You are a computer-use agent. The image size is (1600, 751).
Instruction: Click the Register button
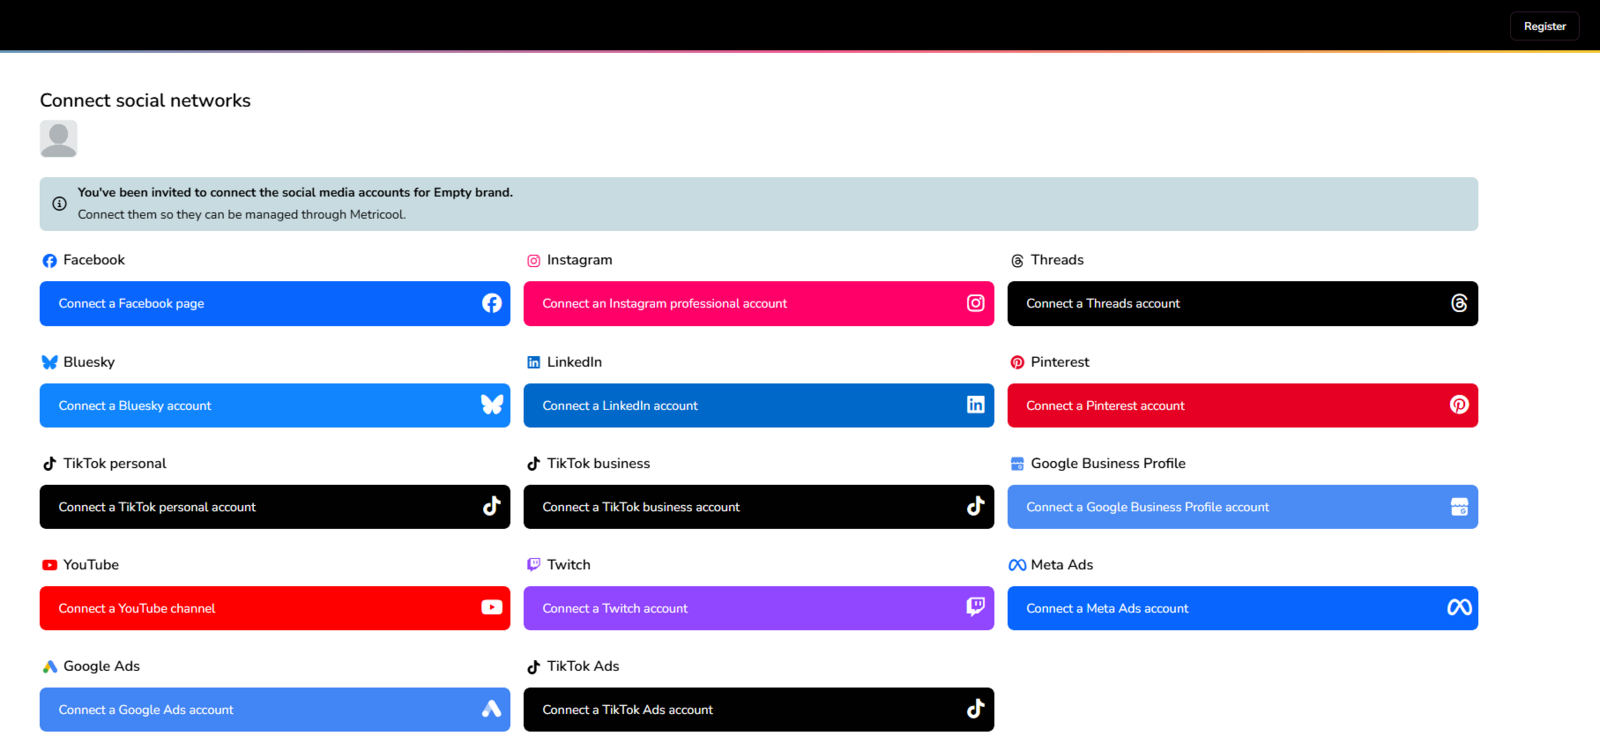pyautogui.click(x=1544, y=26)
